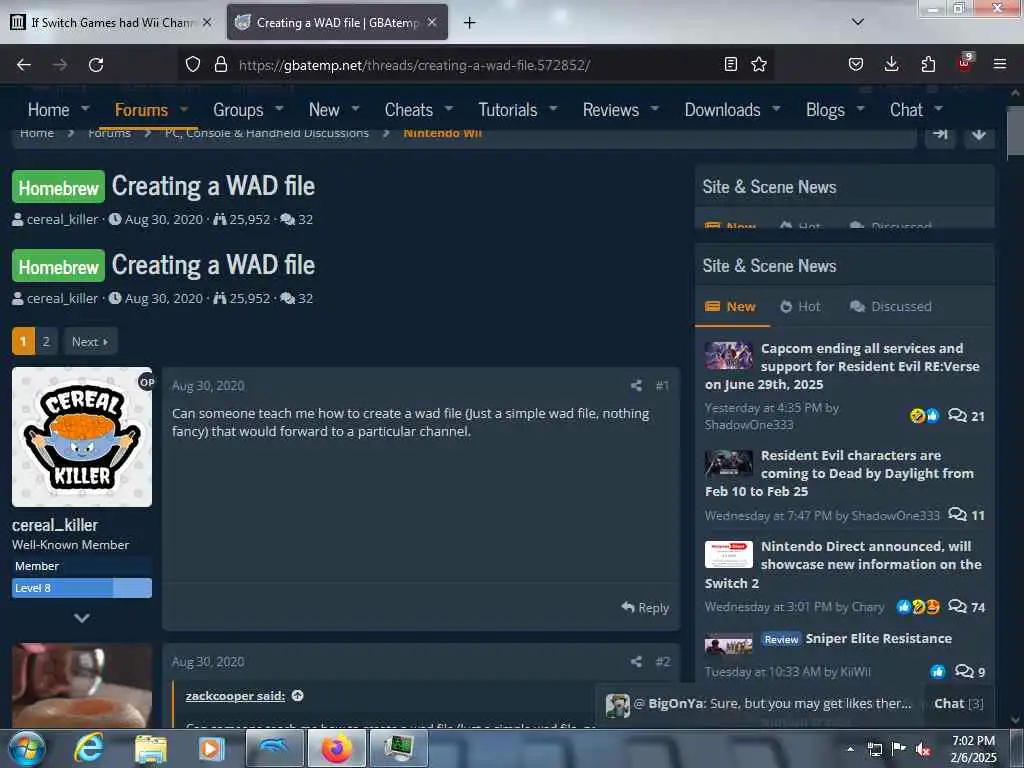Expand the Reviews dropdown arrow
1024x768 pixels.
[x=655, y=108]
